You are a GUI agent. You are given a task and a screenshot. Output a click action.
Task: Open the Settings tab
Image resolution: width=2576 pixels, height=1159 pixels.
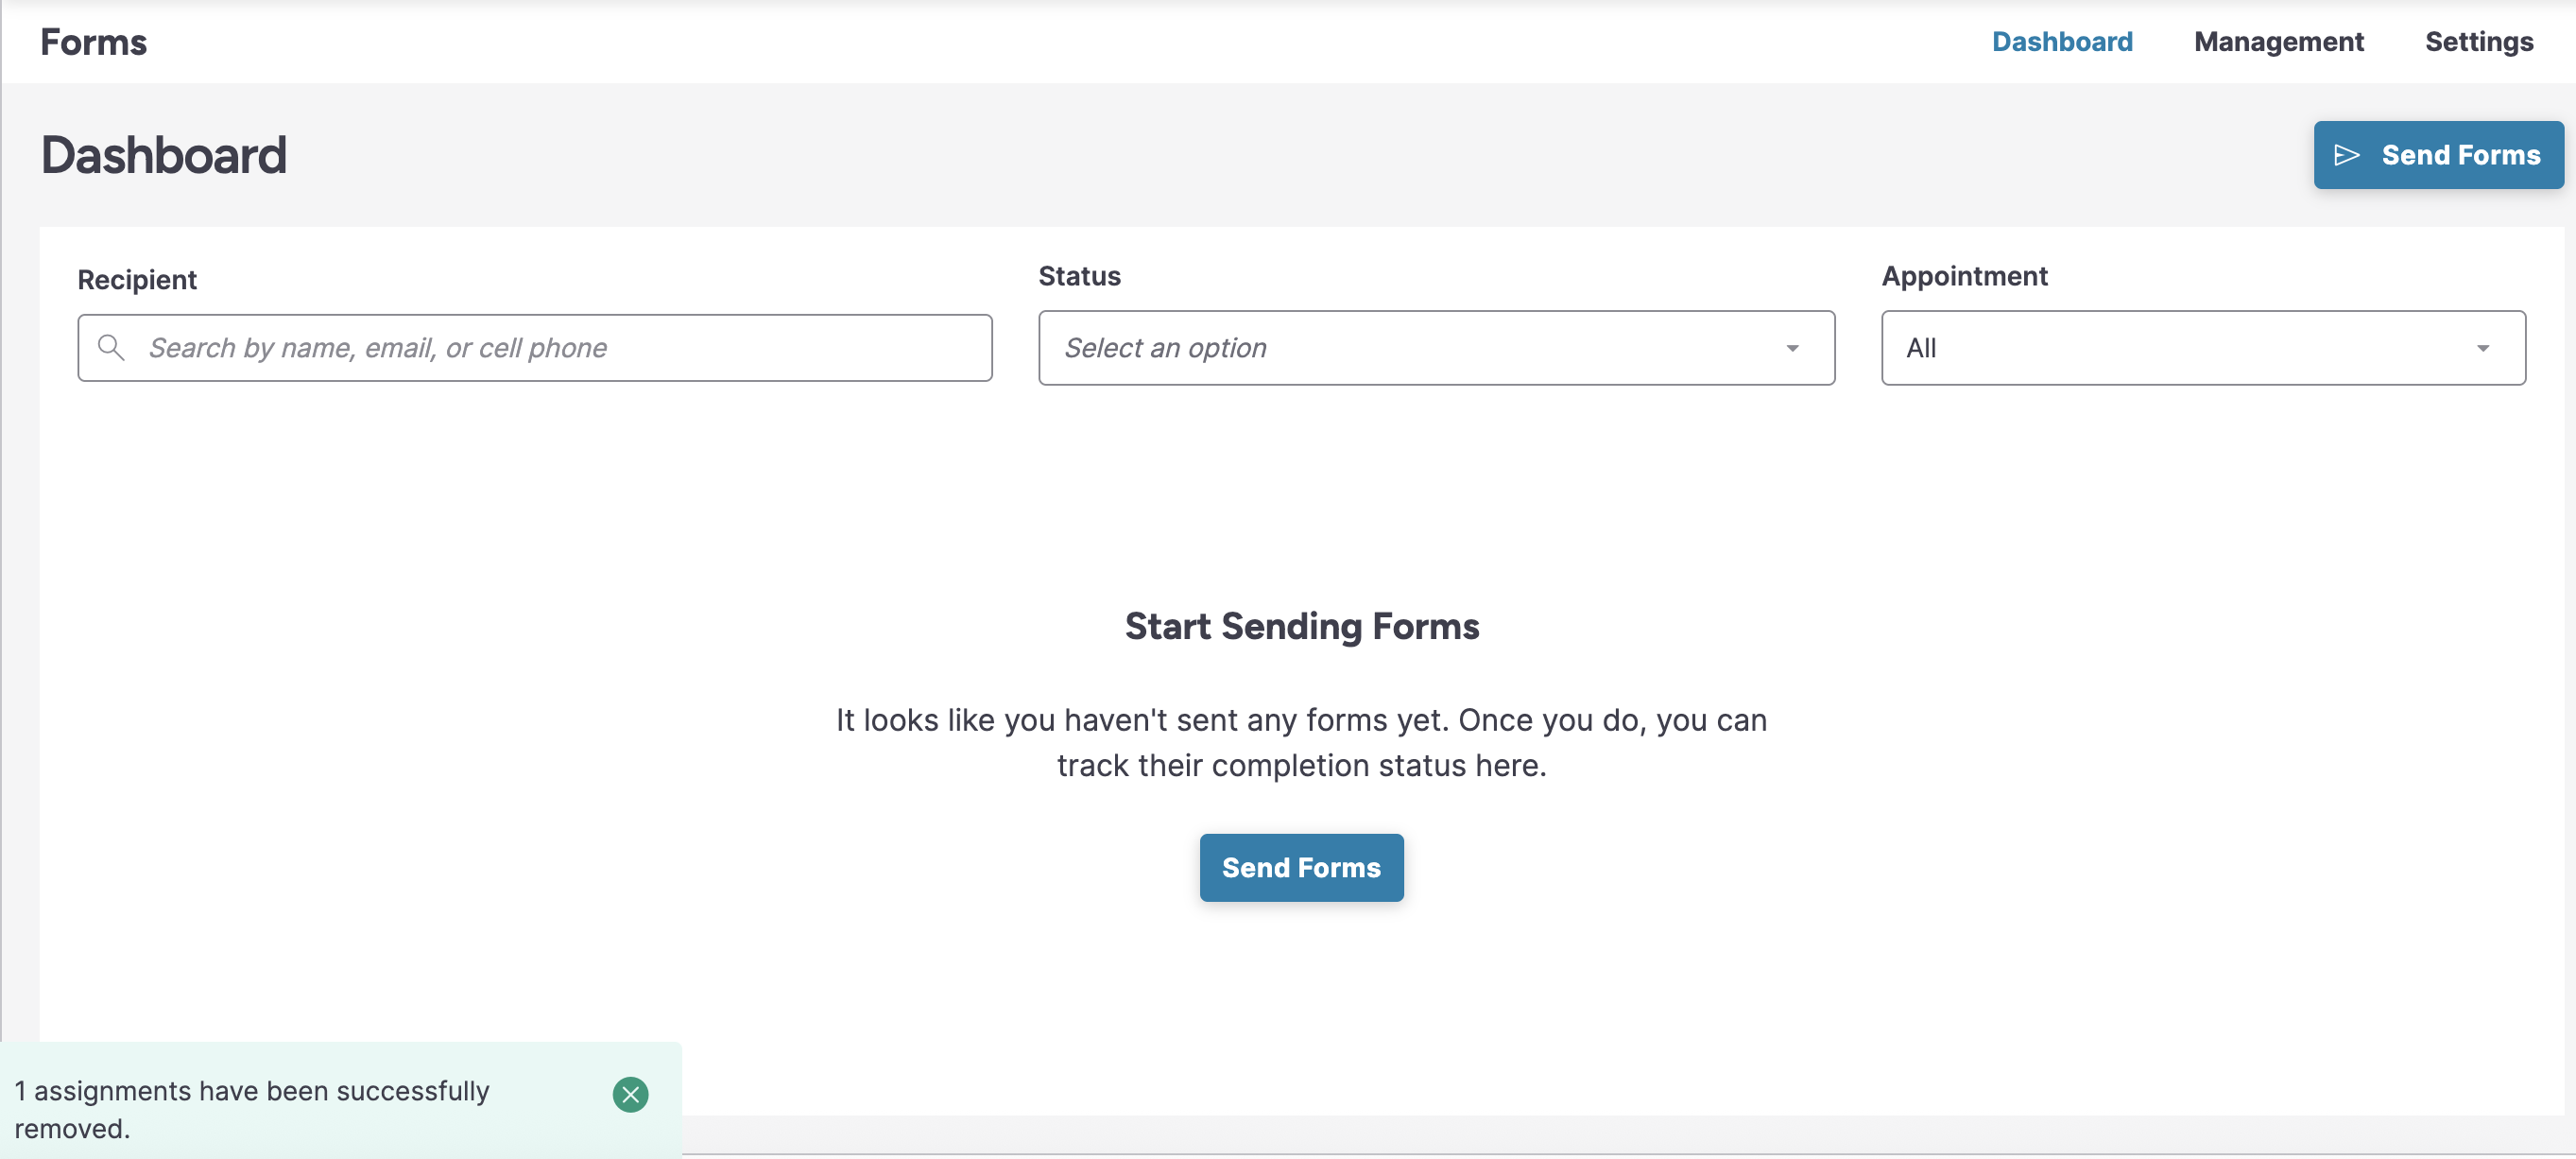coord(2478,42)
